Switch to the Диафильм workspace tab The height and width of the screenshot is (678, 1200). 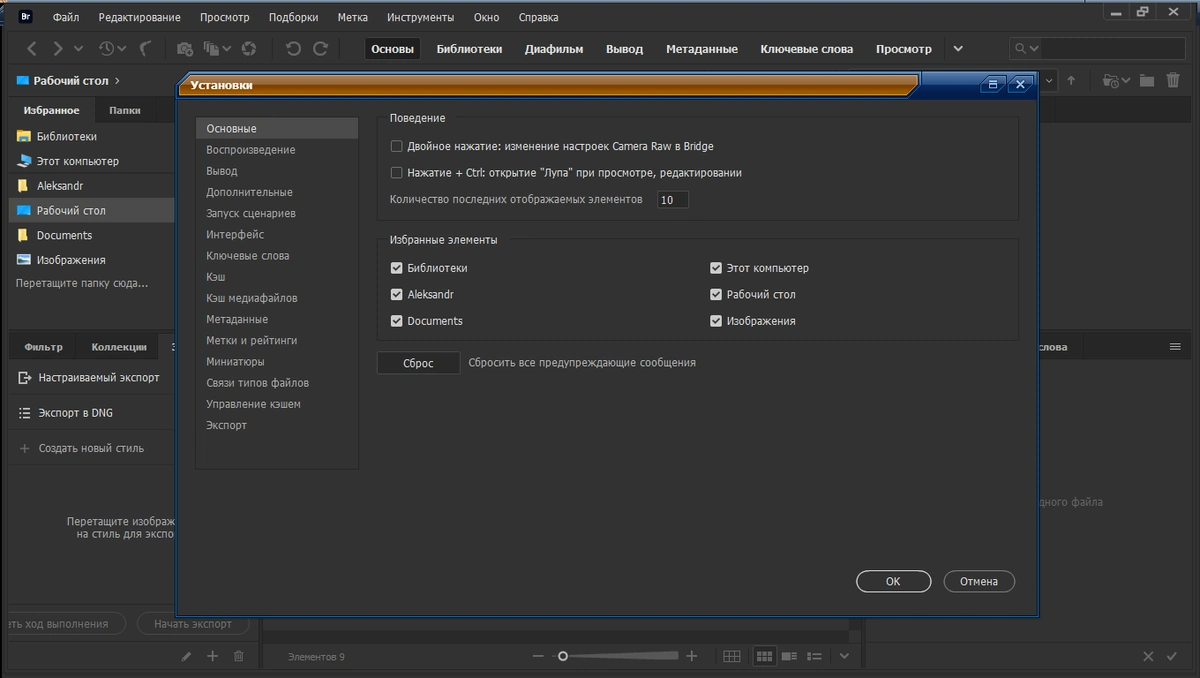[x=554, y=49]
